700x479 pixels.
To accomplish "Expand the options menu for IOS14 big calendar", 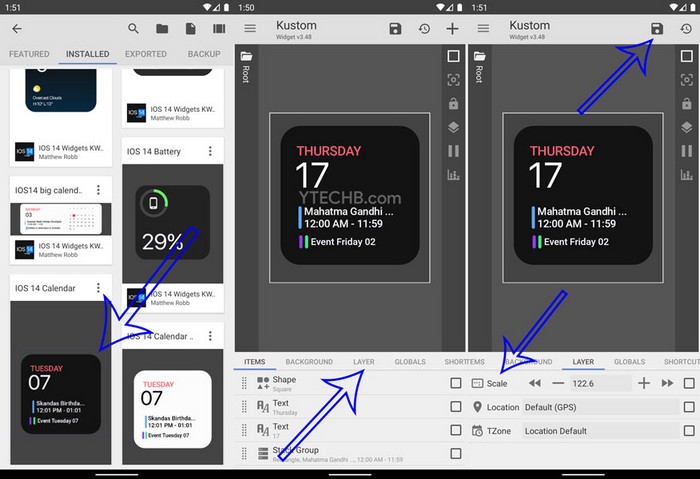I will coord(98,190).
